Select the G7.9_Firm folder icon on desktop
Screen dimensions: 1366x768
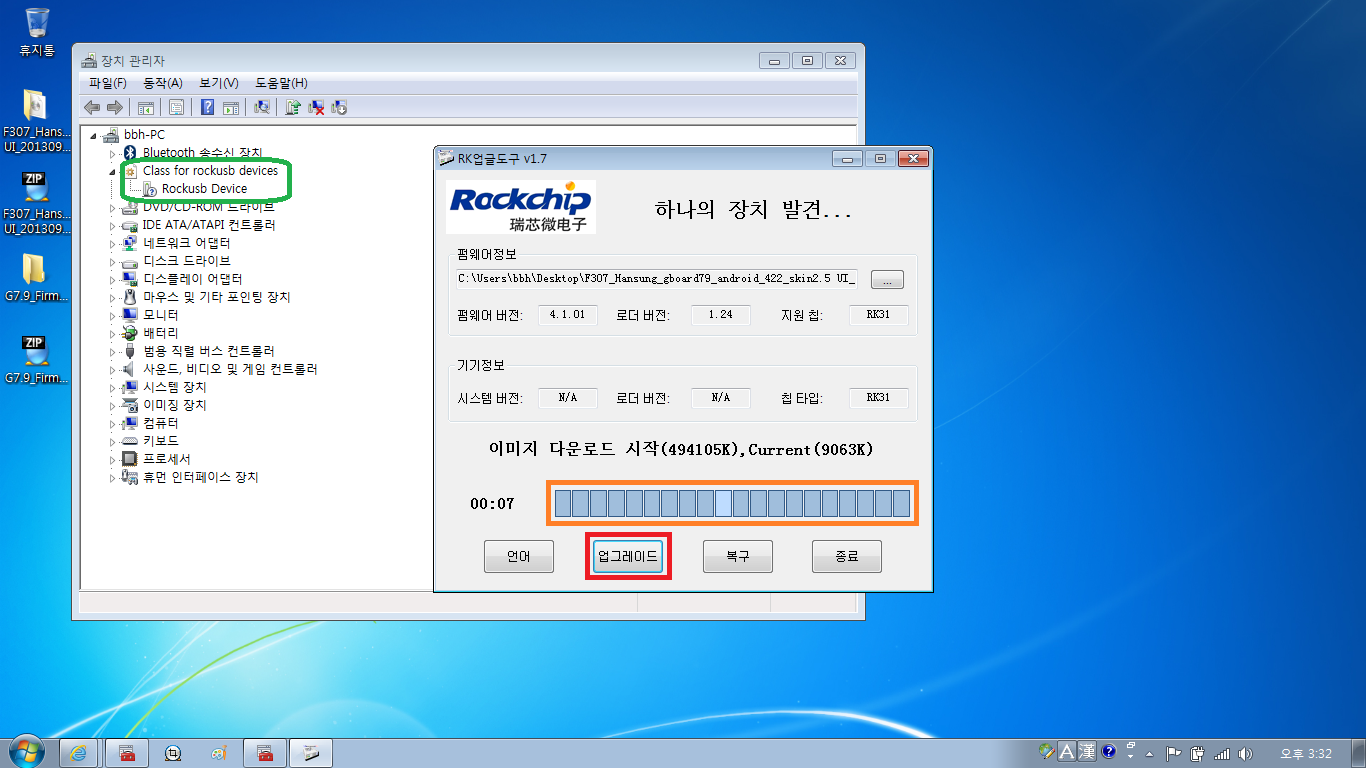37,277
